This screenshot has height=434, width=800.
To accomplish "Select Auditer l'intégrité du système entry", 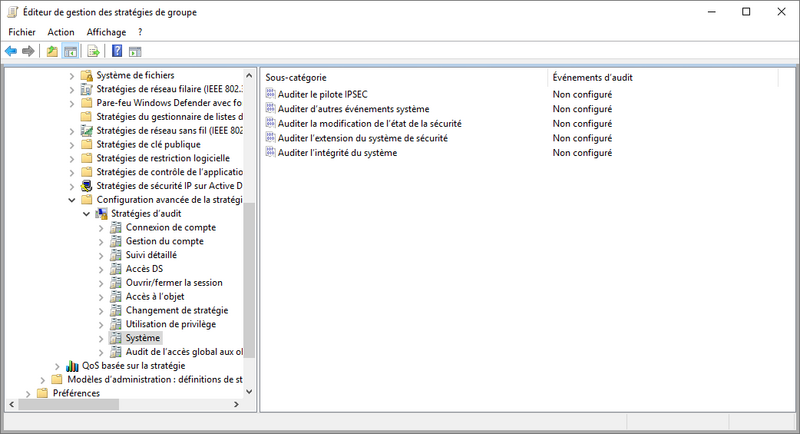I will coord(337,153).
